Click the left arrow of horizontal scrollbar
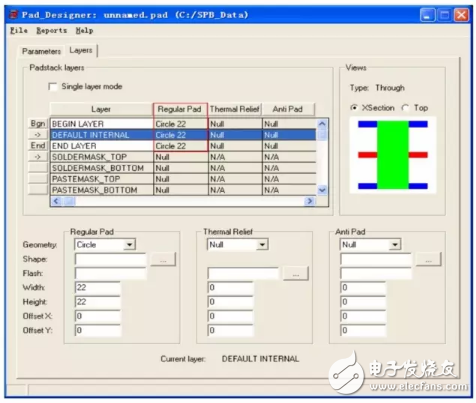This screenshot has height=403, width=476. tap(56, 201)
